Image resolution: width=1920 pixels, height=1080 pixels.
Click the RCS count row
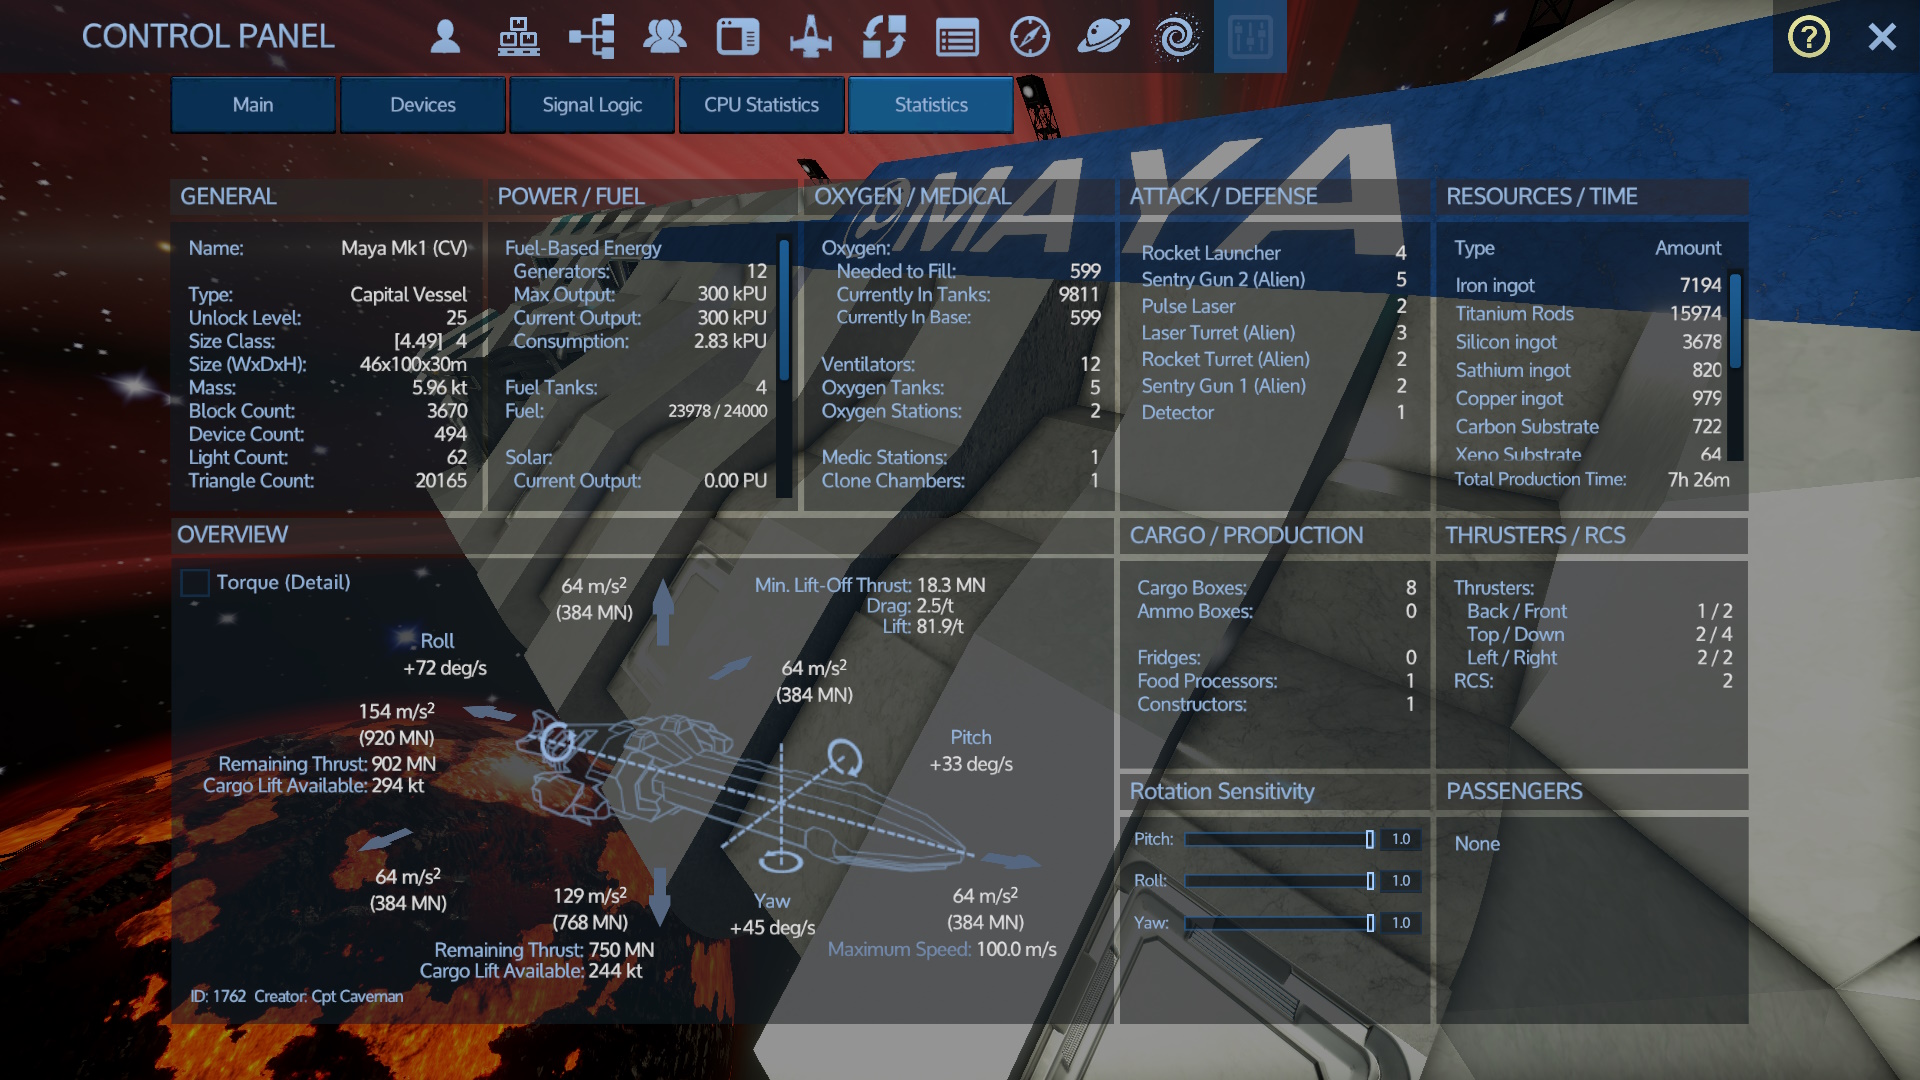pyautogui.click(x=1593, y=681)
